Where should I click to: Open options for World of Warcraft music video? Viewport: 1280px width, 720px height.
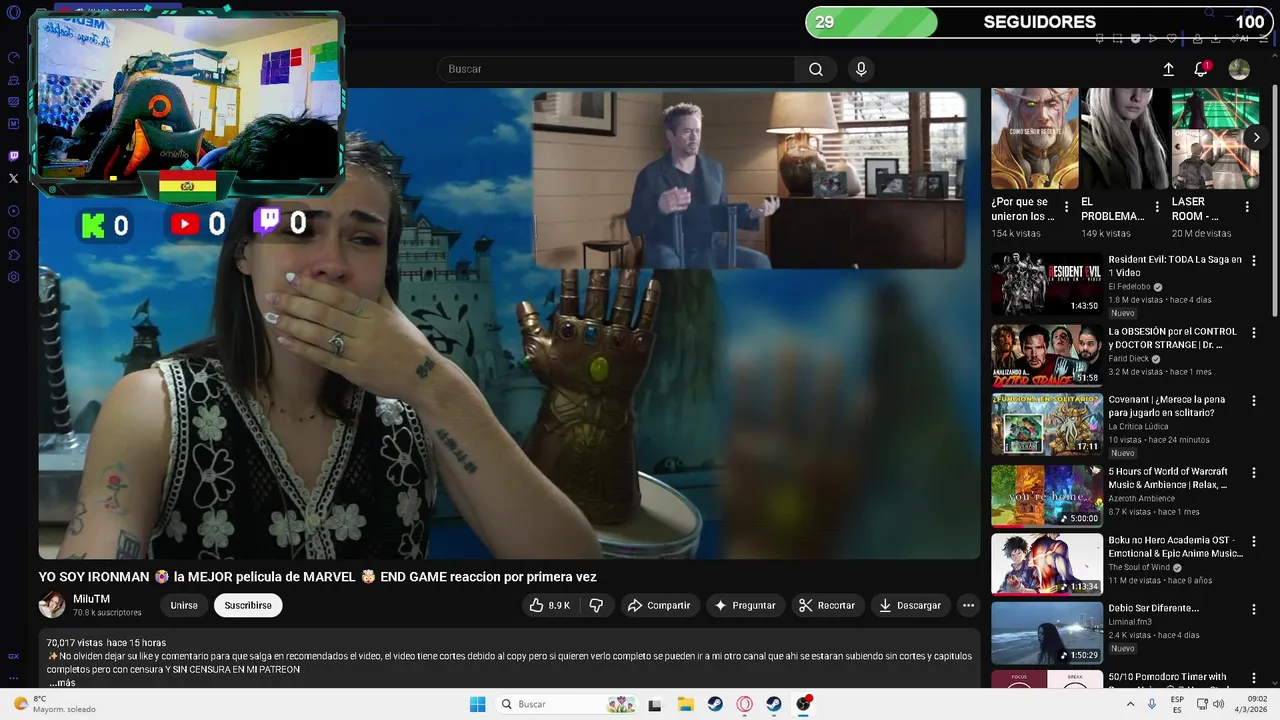(1253, 473)
